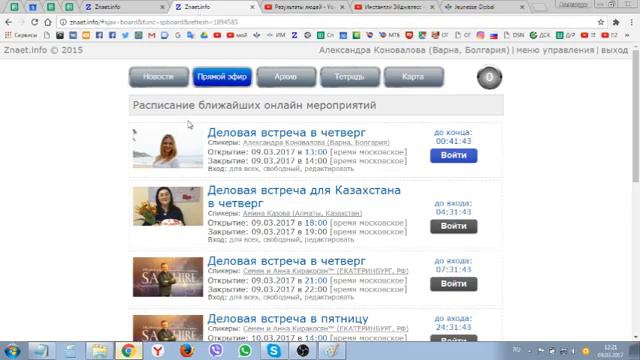Open the МТБ bookmark

click(x=389, y=35)
